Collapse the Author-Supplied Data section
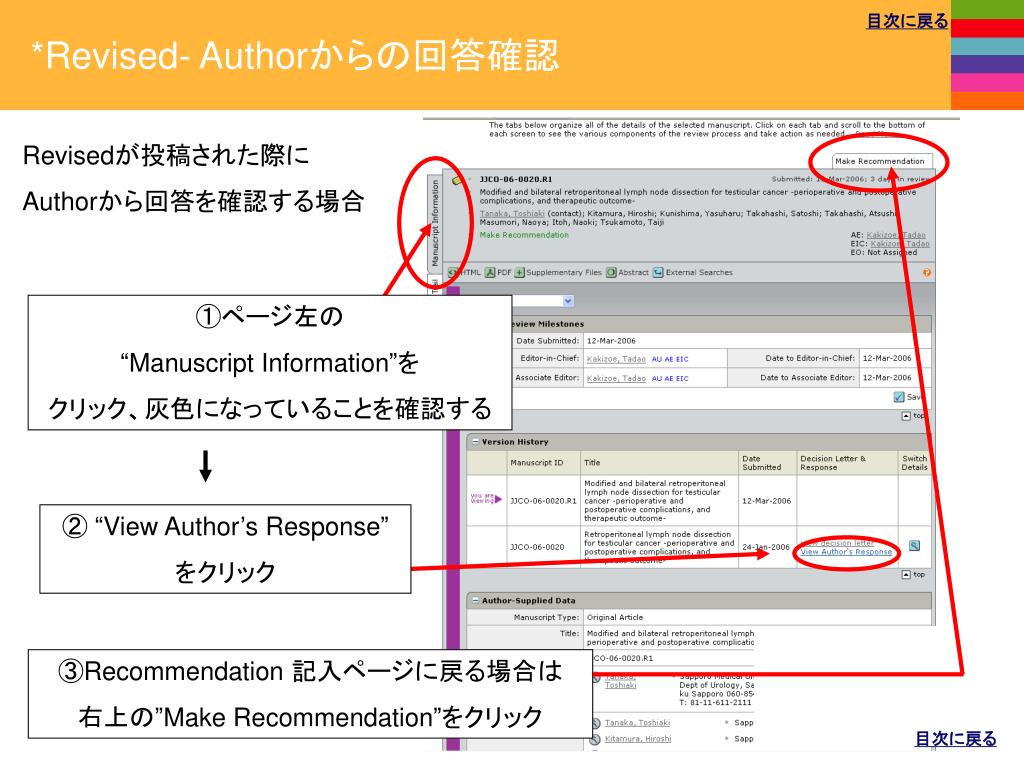 tap(475, 601)
